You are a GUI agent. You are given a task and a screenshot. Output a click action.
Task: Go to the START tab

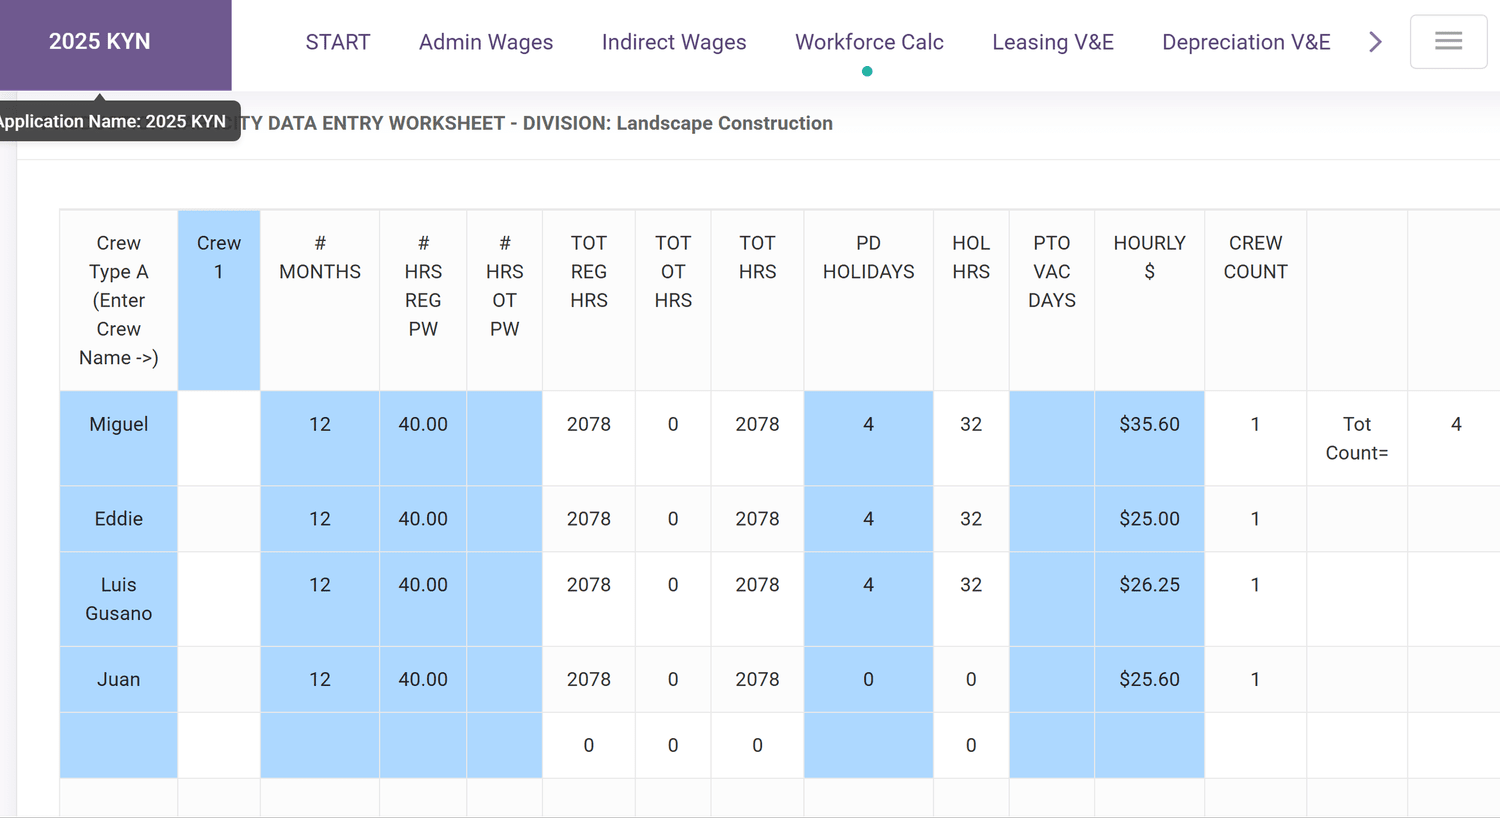pyautogui.click(x=338, y=42)
